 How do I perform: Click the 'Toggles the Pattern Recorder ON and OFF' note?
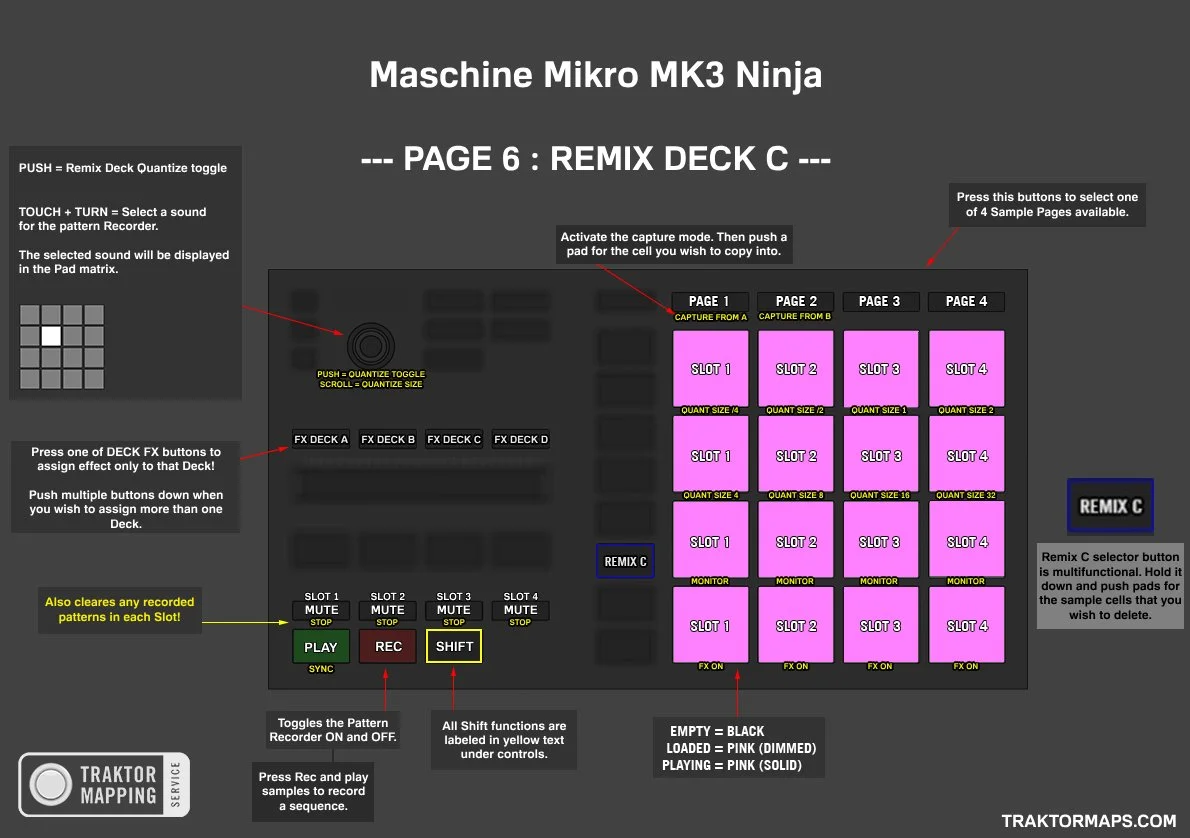[333, 730]
